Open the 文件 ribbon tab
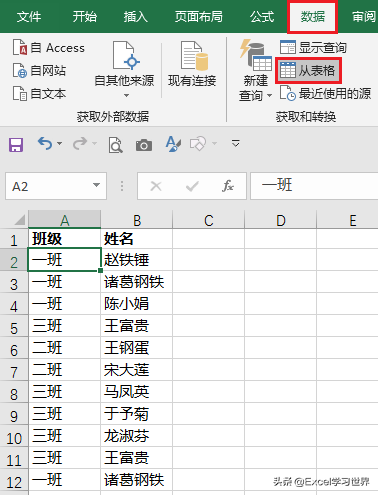Viewport: 378px width, 495px height. (x=29, y=16)
